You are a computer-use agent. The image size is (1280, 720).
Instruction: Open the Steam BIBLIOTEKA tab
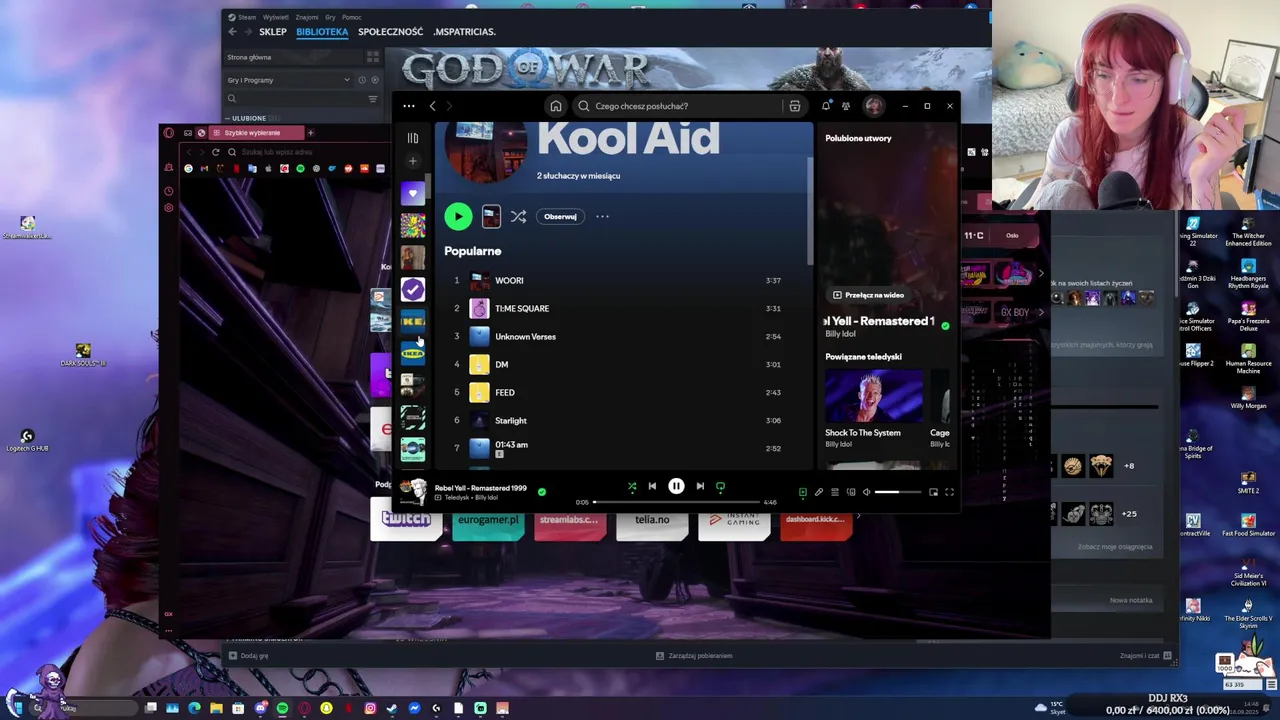[x=322, y=32]
